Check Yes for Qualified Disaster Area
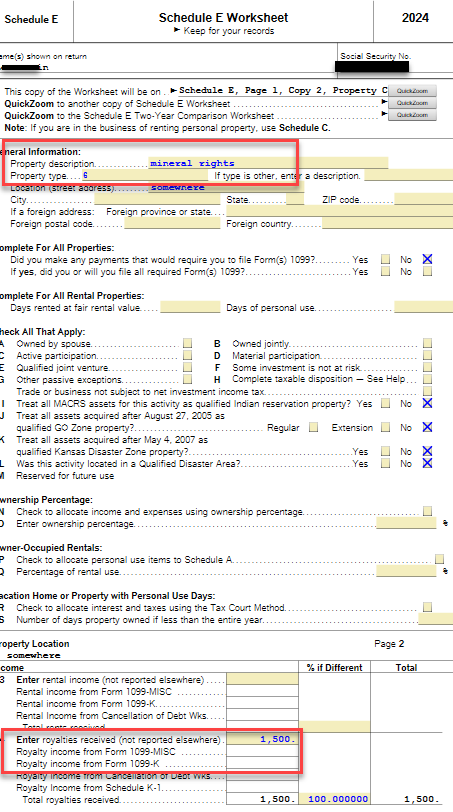453x812 pixels. click(x=385, y=463)
